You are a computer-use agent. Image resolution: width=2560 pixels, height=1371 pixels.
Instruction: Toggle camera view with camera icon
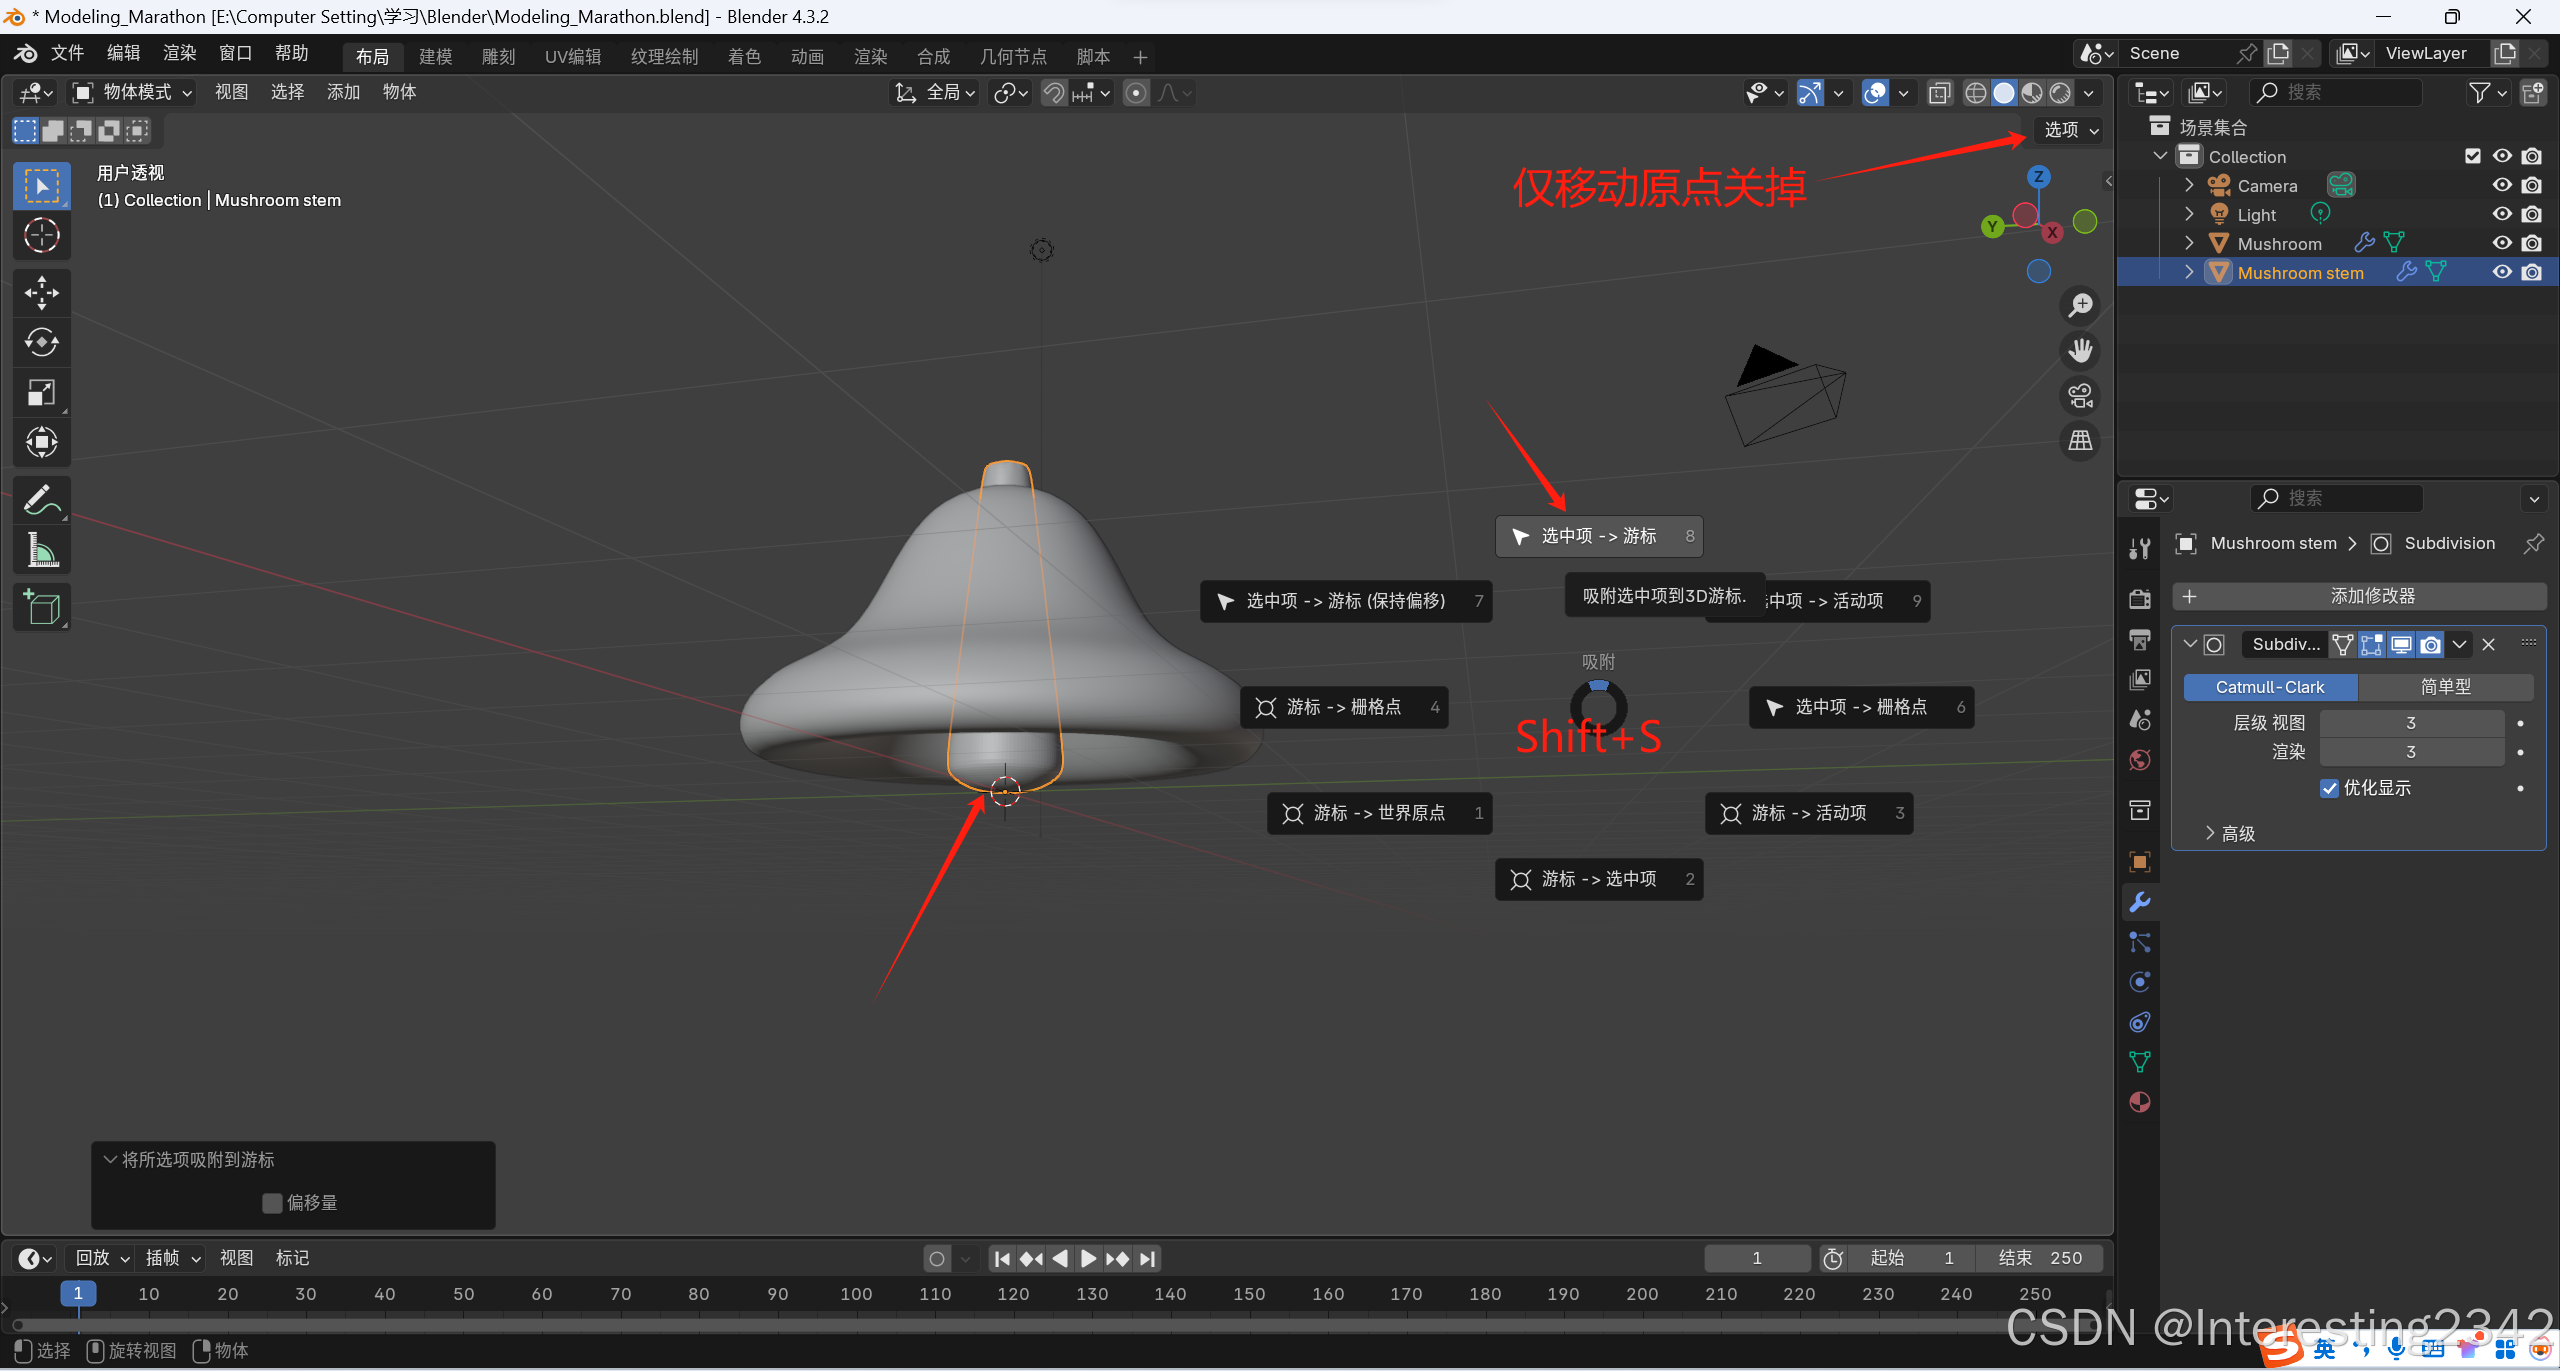2080,396
